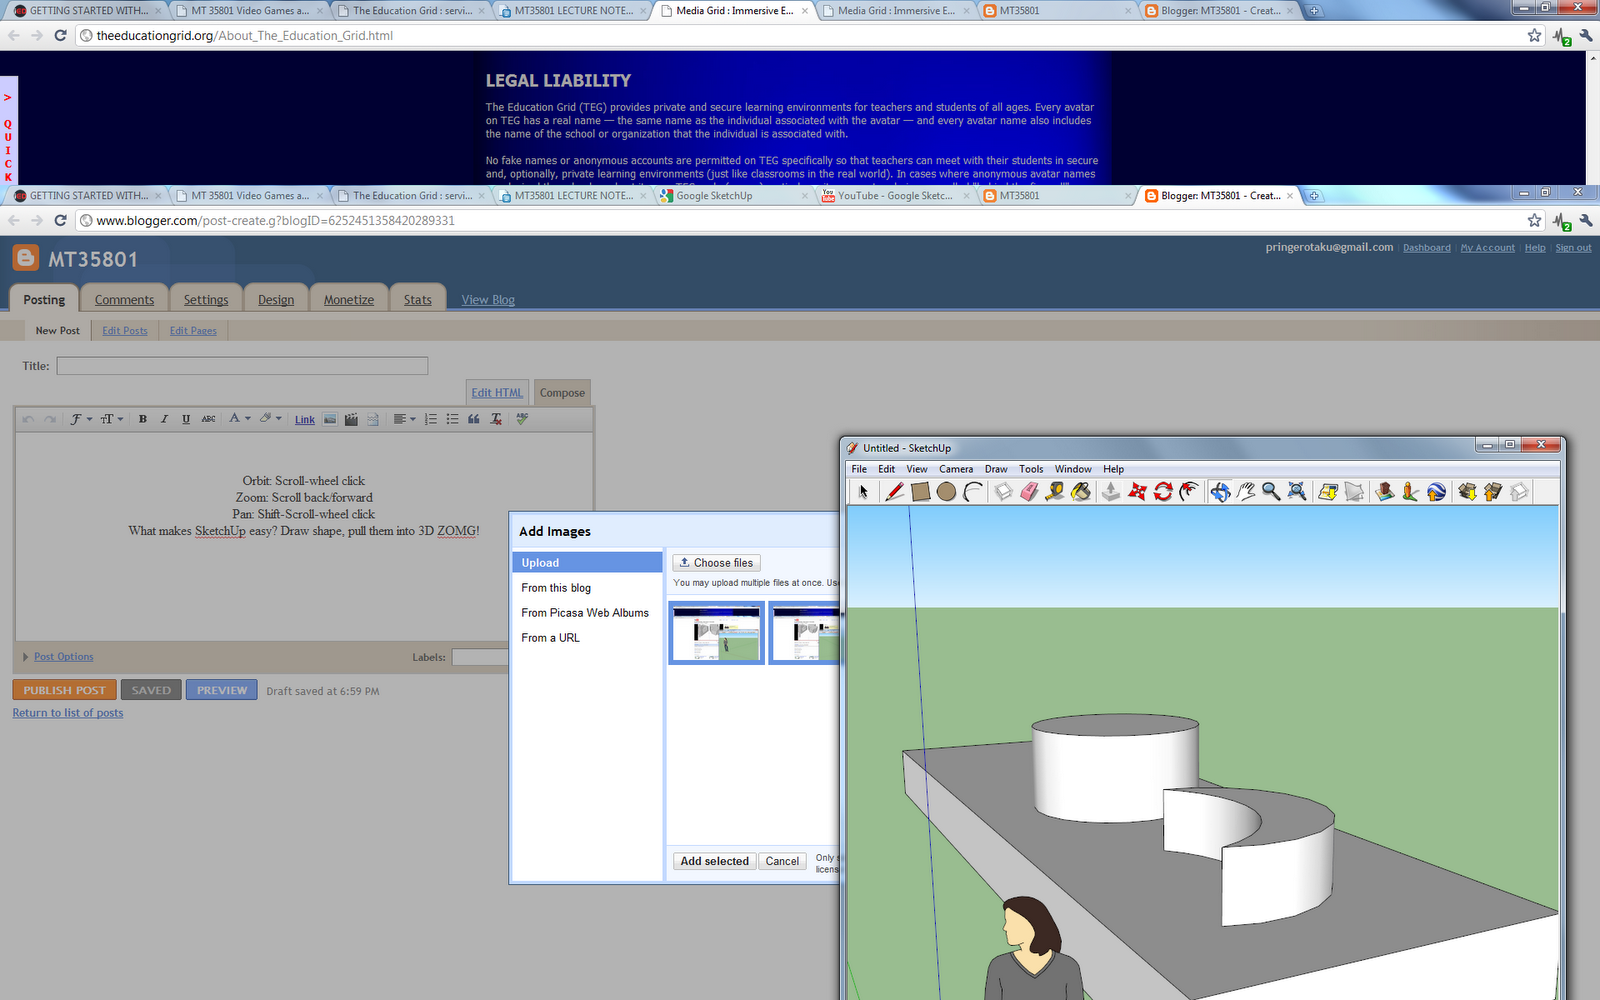1600x1000 pixels.
Task: Activate the Orbit tool in SketchUp
Action: click(1220, 491)
